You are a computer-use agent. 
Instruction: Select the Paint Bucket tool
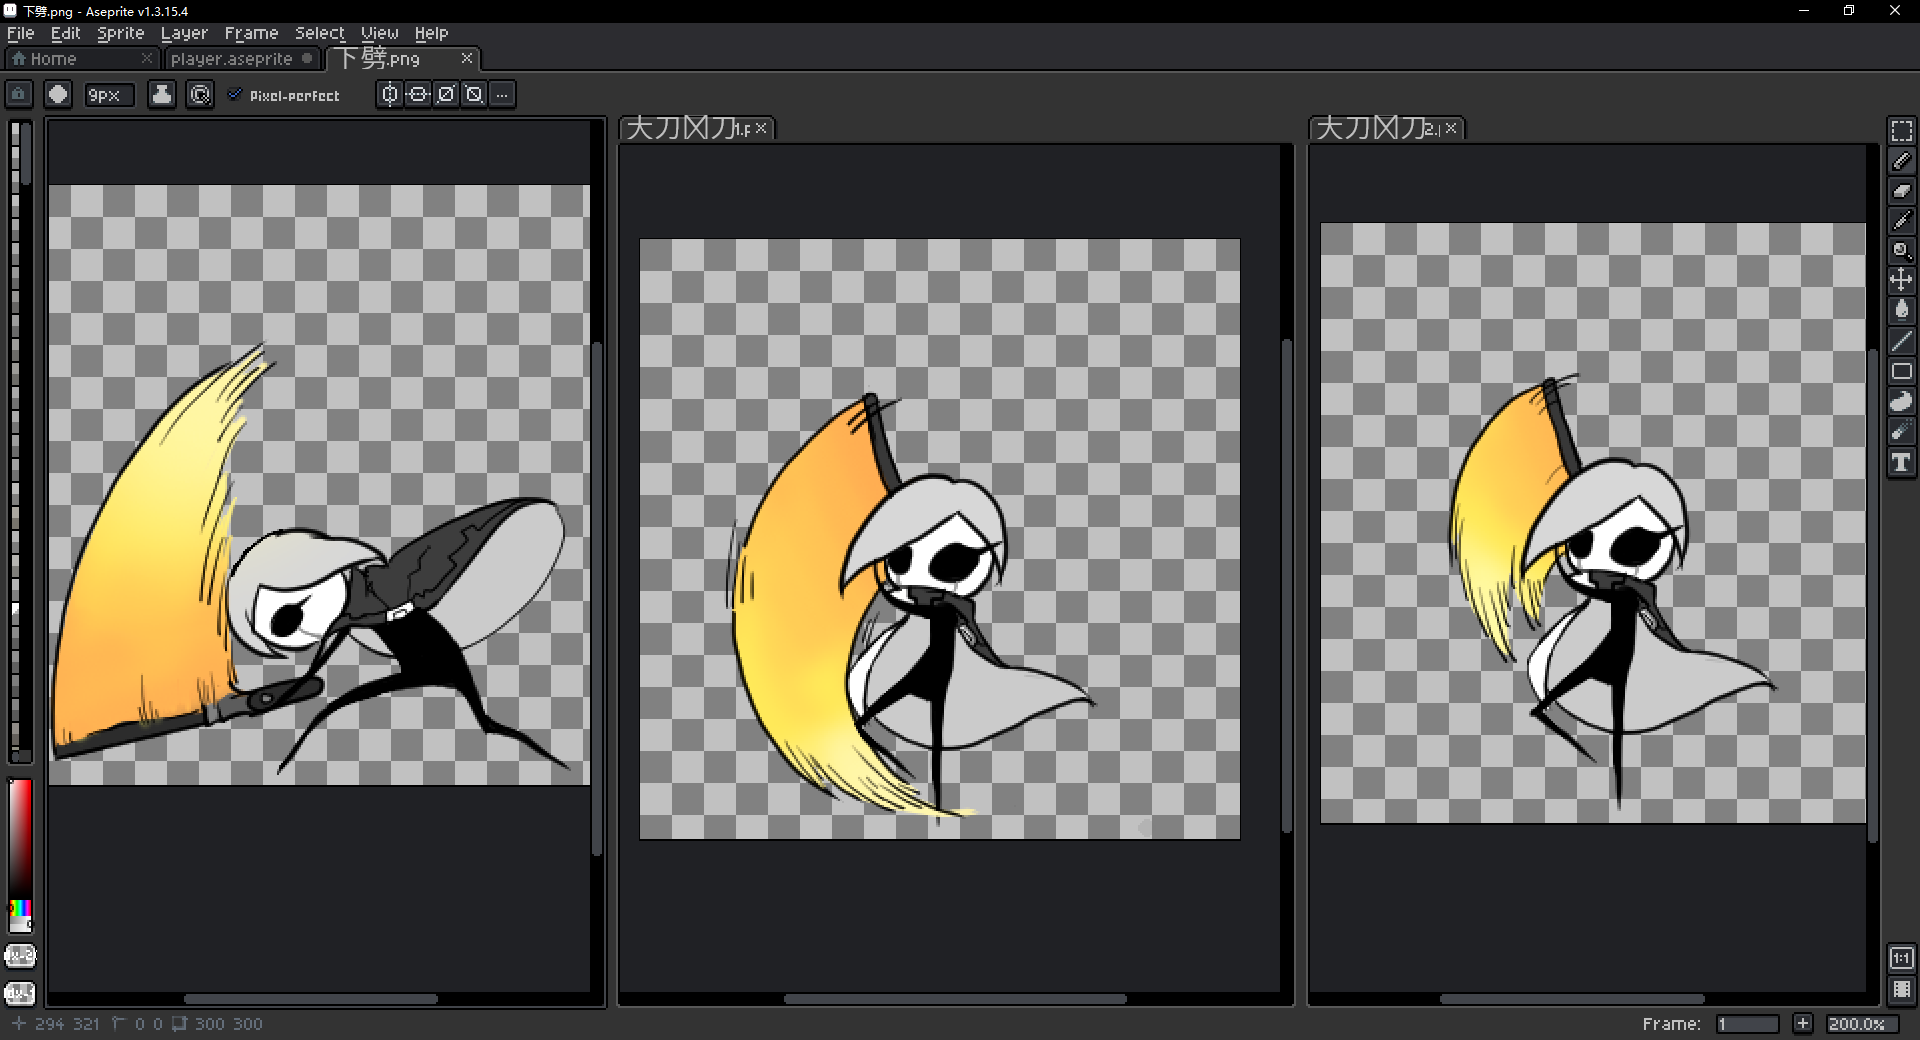[1901, 310]
